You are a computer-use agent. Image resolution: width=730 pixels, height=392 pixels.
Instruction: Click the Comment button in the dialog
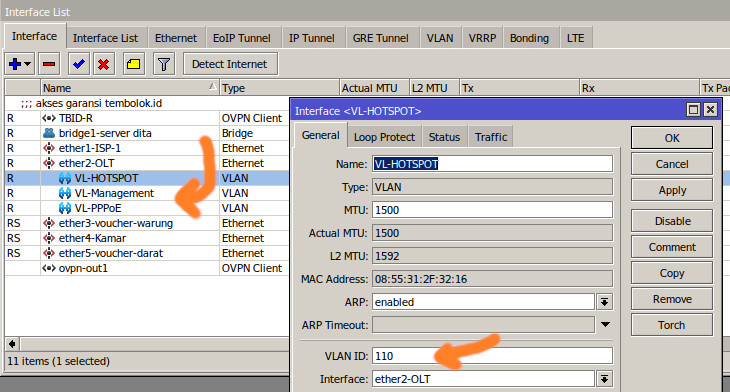coord(672,247)
